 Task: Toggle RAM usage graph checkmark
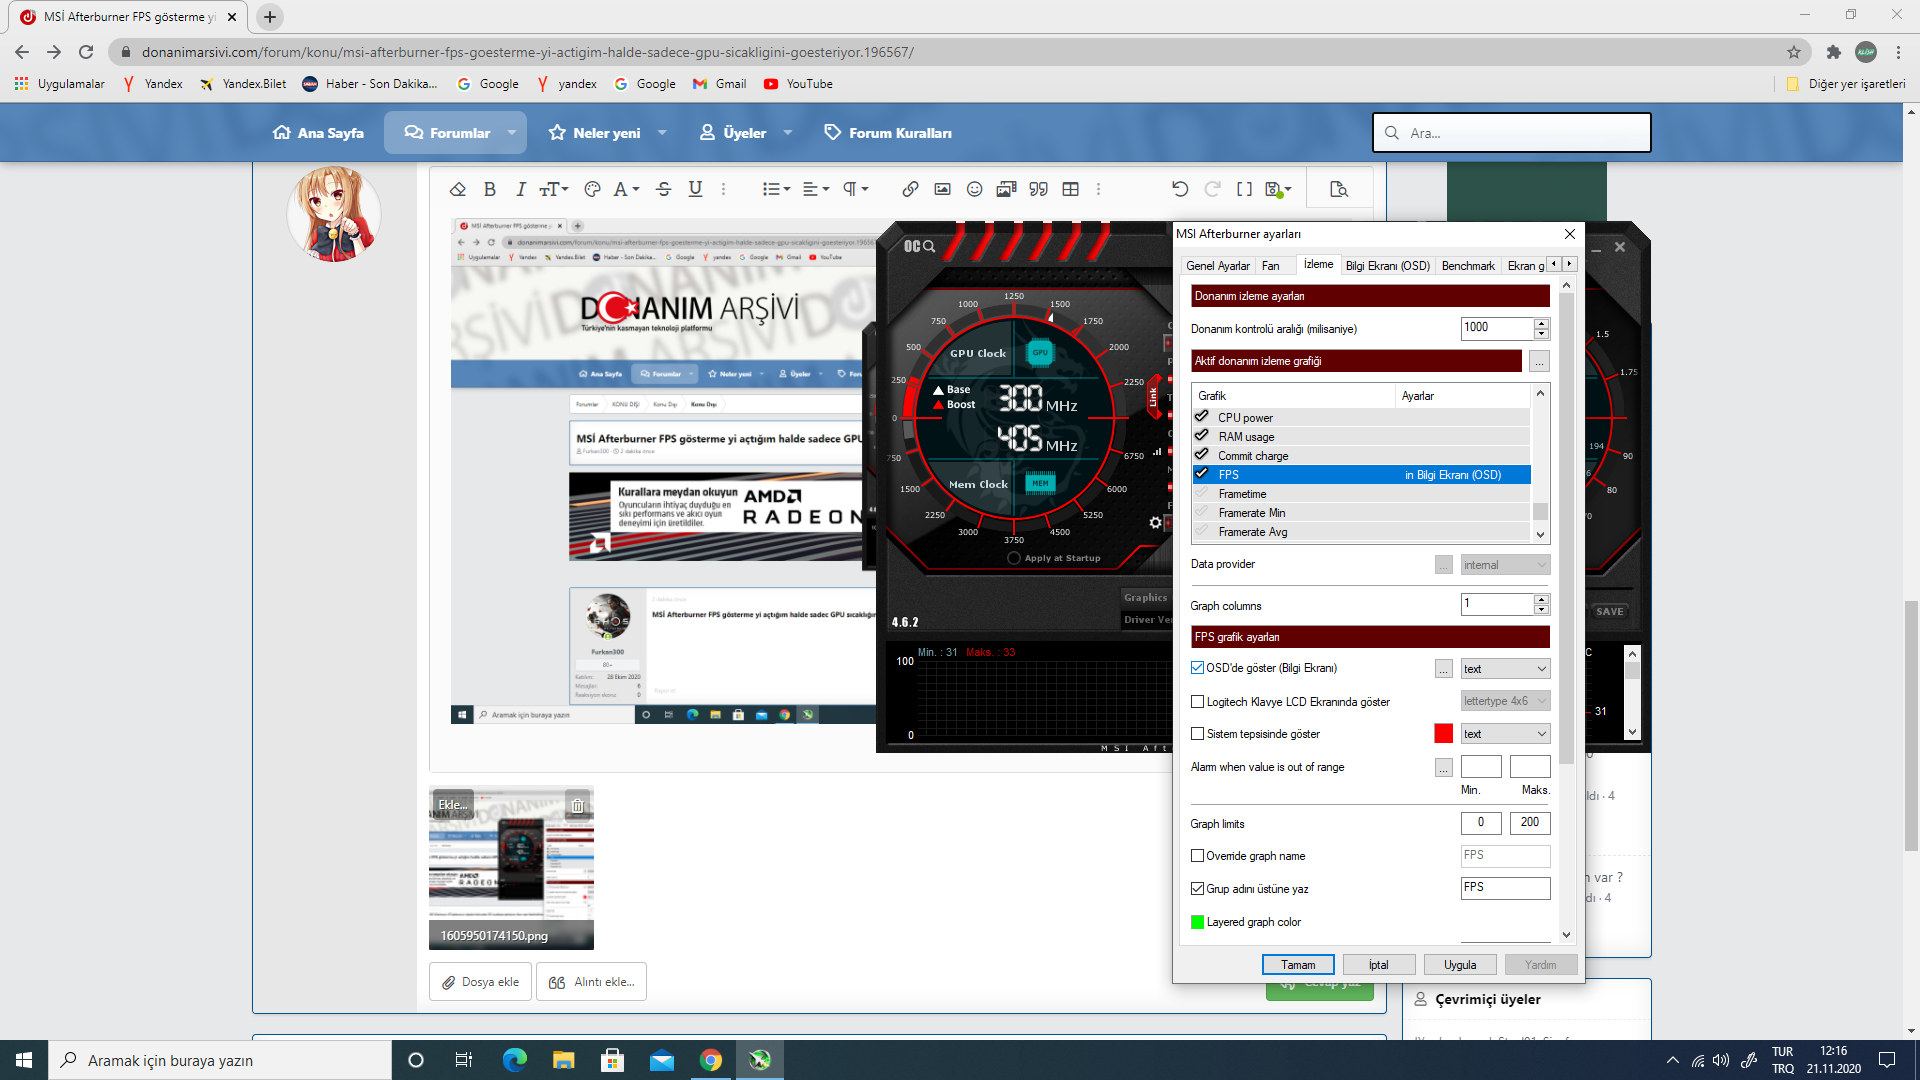point(1202,436)
